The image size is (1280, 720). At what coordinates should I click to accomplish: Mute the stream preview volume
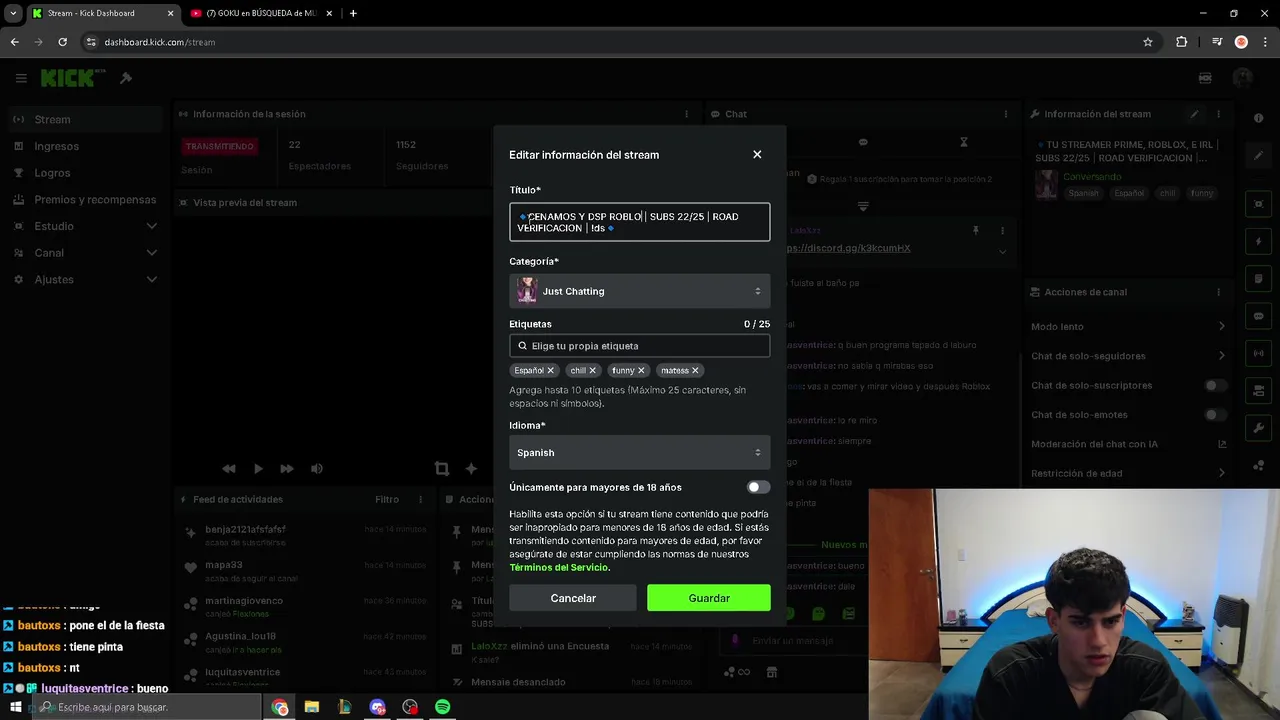click(317, 468)
